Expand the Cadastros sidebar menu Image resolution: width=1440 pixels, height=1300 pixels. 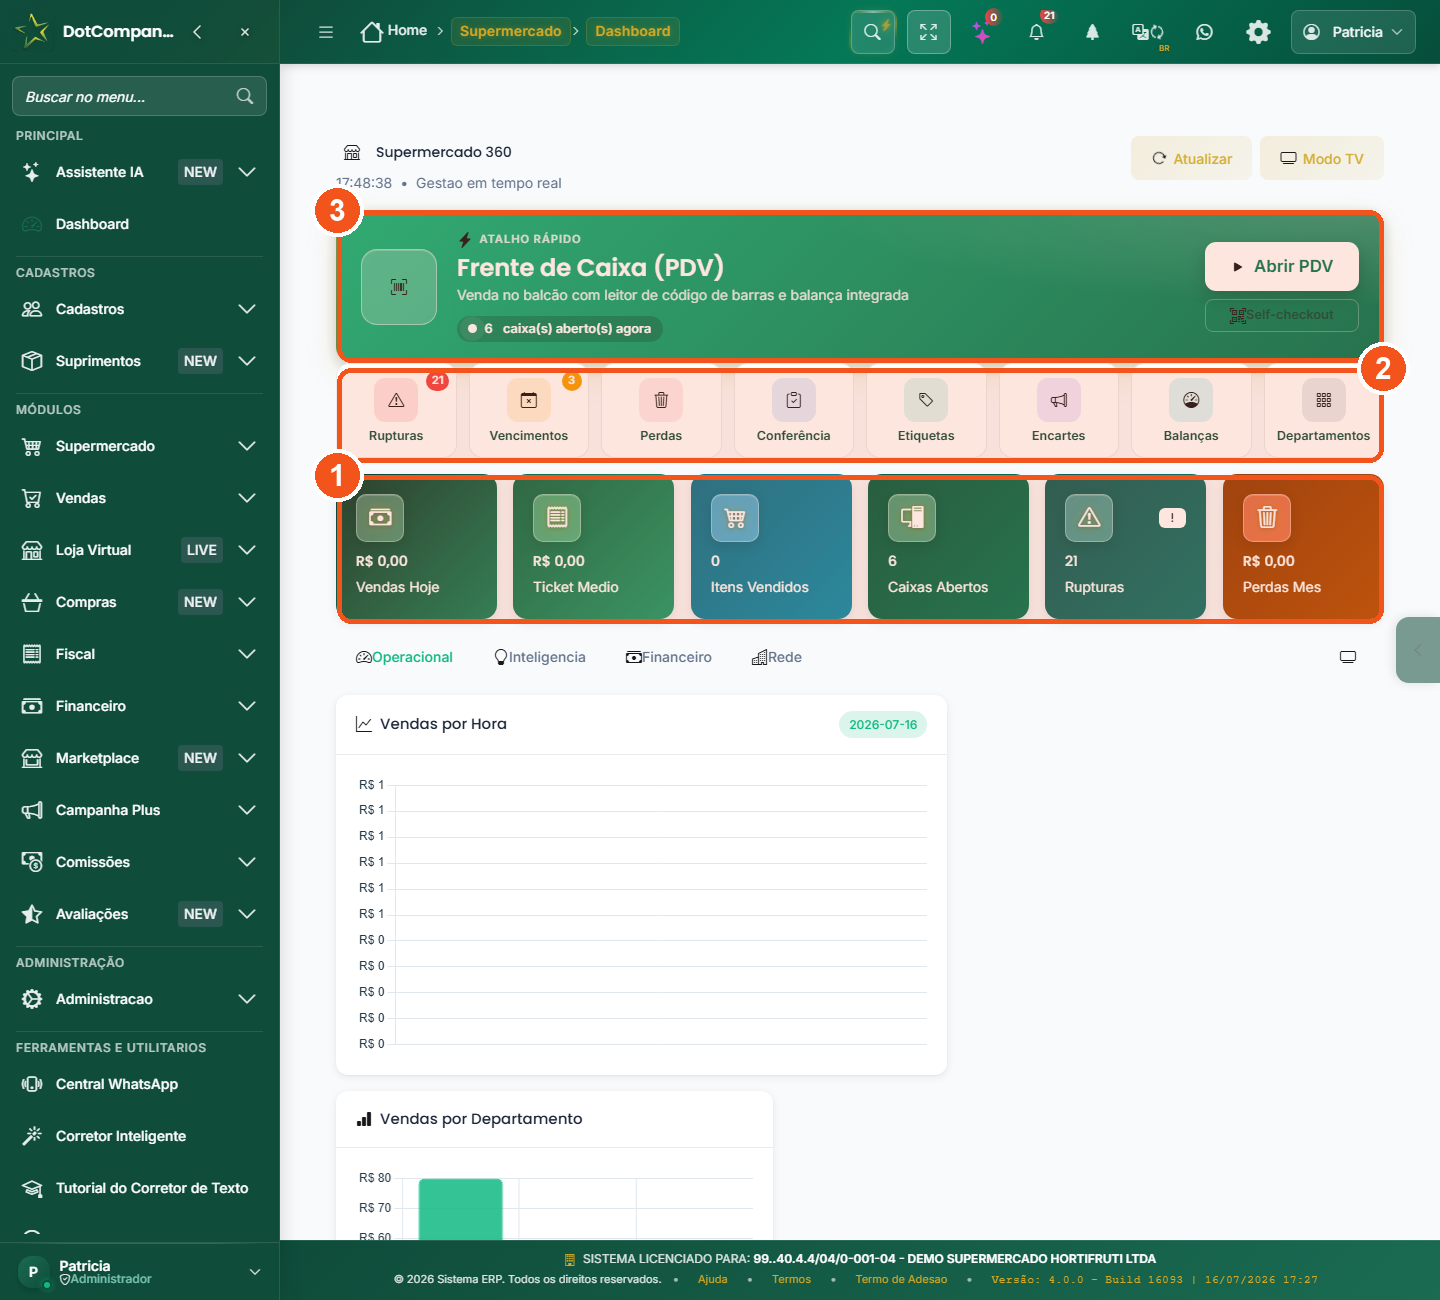139,309
